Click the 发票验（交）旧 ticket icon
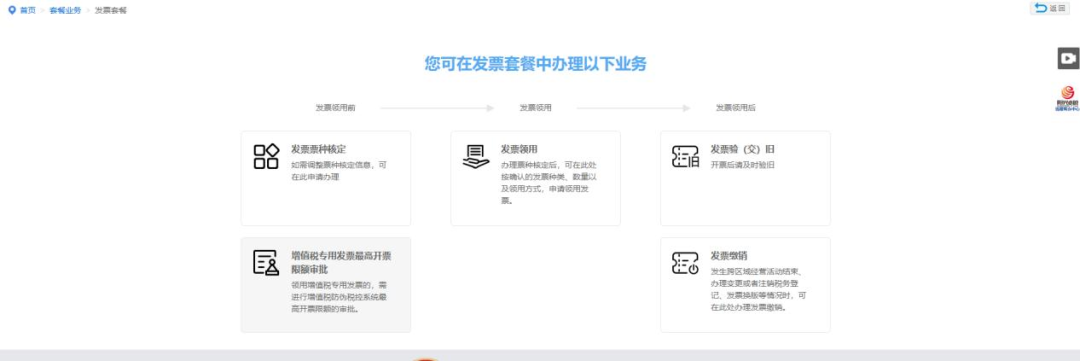1080x361 pixels. [x=685, y=156]
